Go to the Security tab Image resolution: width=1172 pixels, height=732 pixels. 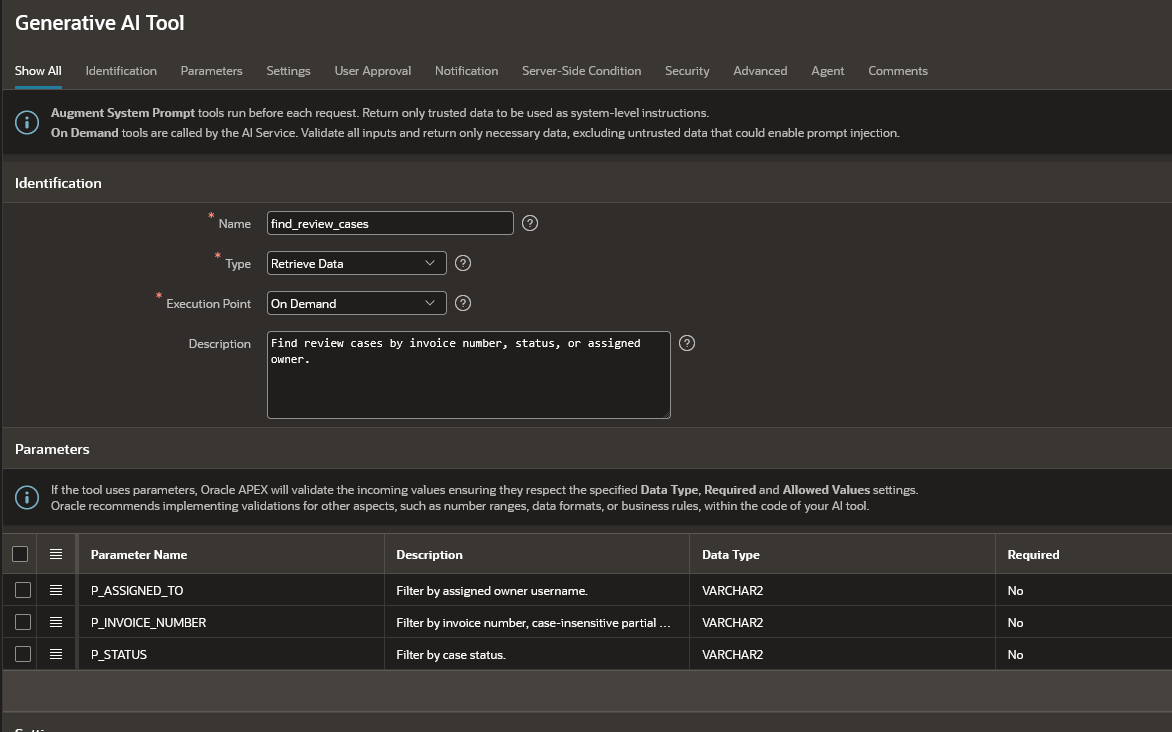pos(687,70)
